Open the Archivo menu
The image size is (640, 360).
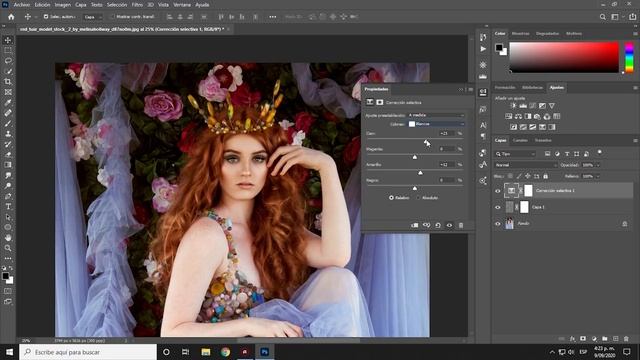click(x=22, y=5)
